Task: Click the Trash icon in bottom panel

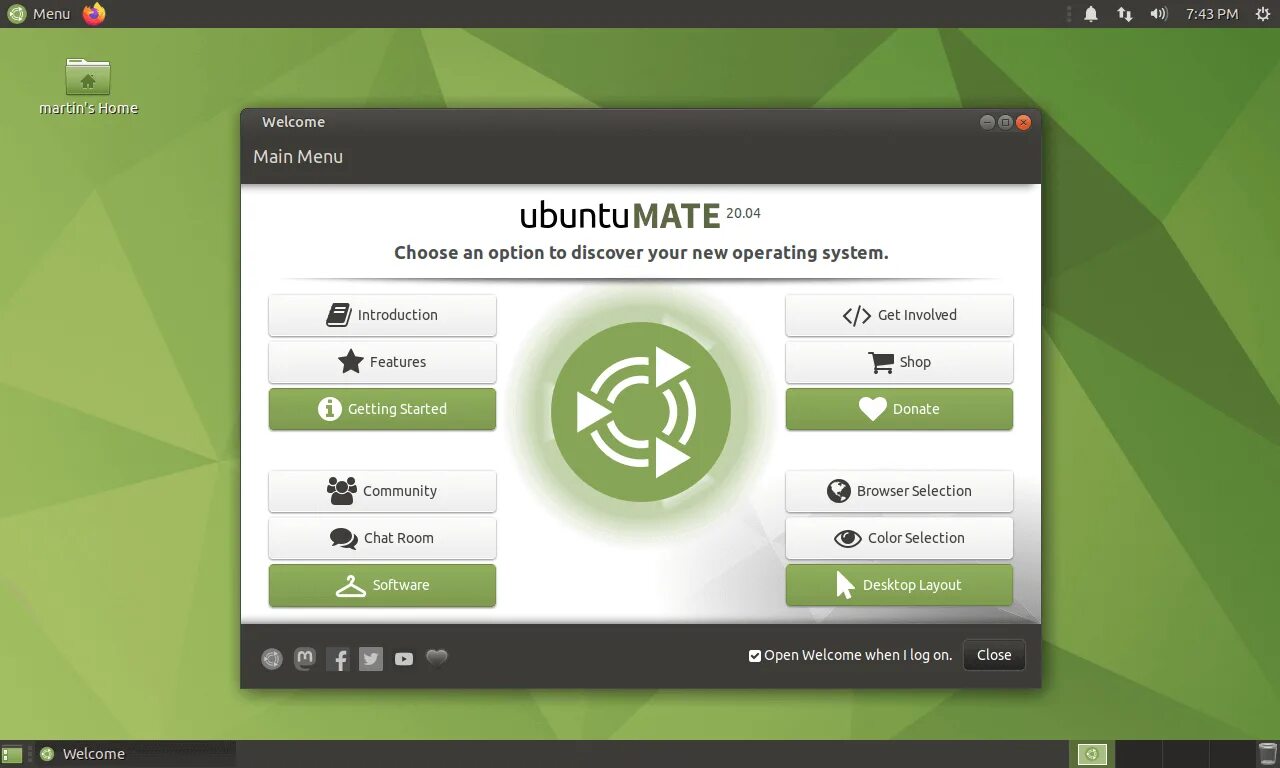Action: point(1267,754)
